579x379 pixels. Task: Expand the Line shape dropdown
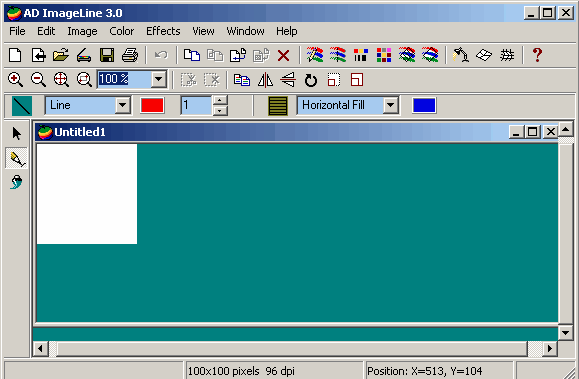tap(123, 106)
